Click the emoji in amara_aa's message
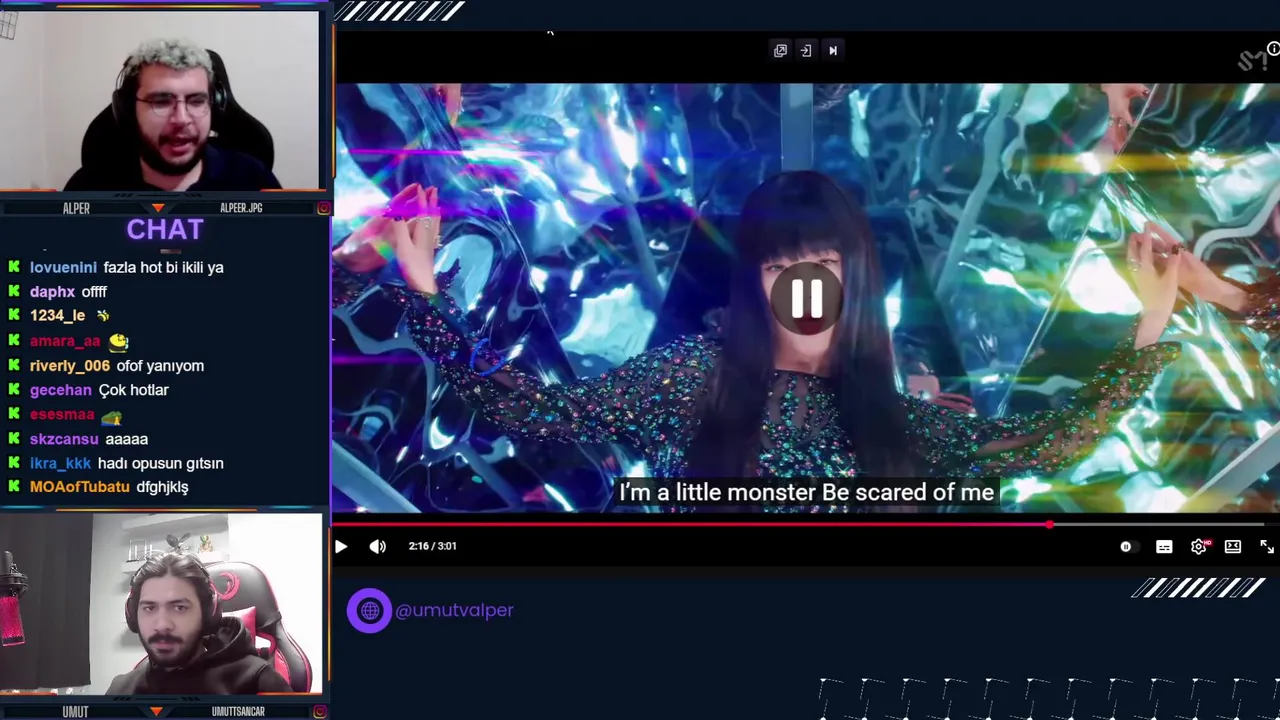Viewport: 1280px width, 720px height. pos(119,341)
